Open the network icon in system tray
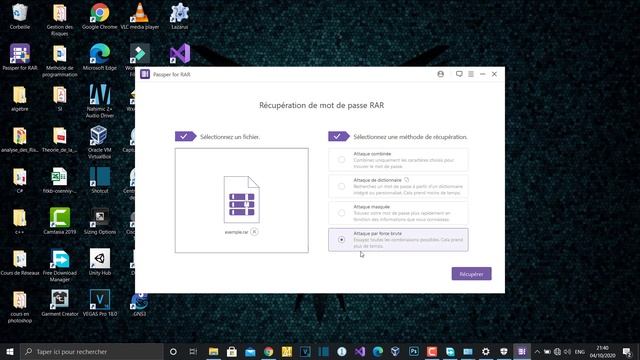Screen dimensions: 640x360 click(557, 351)
